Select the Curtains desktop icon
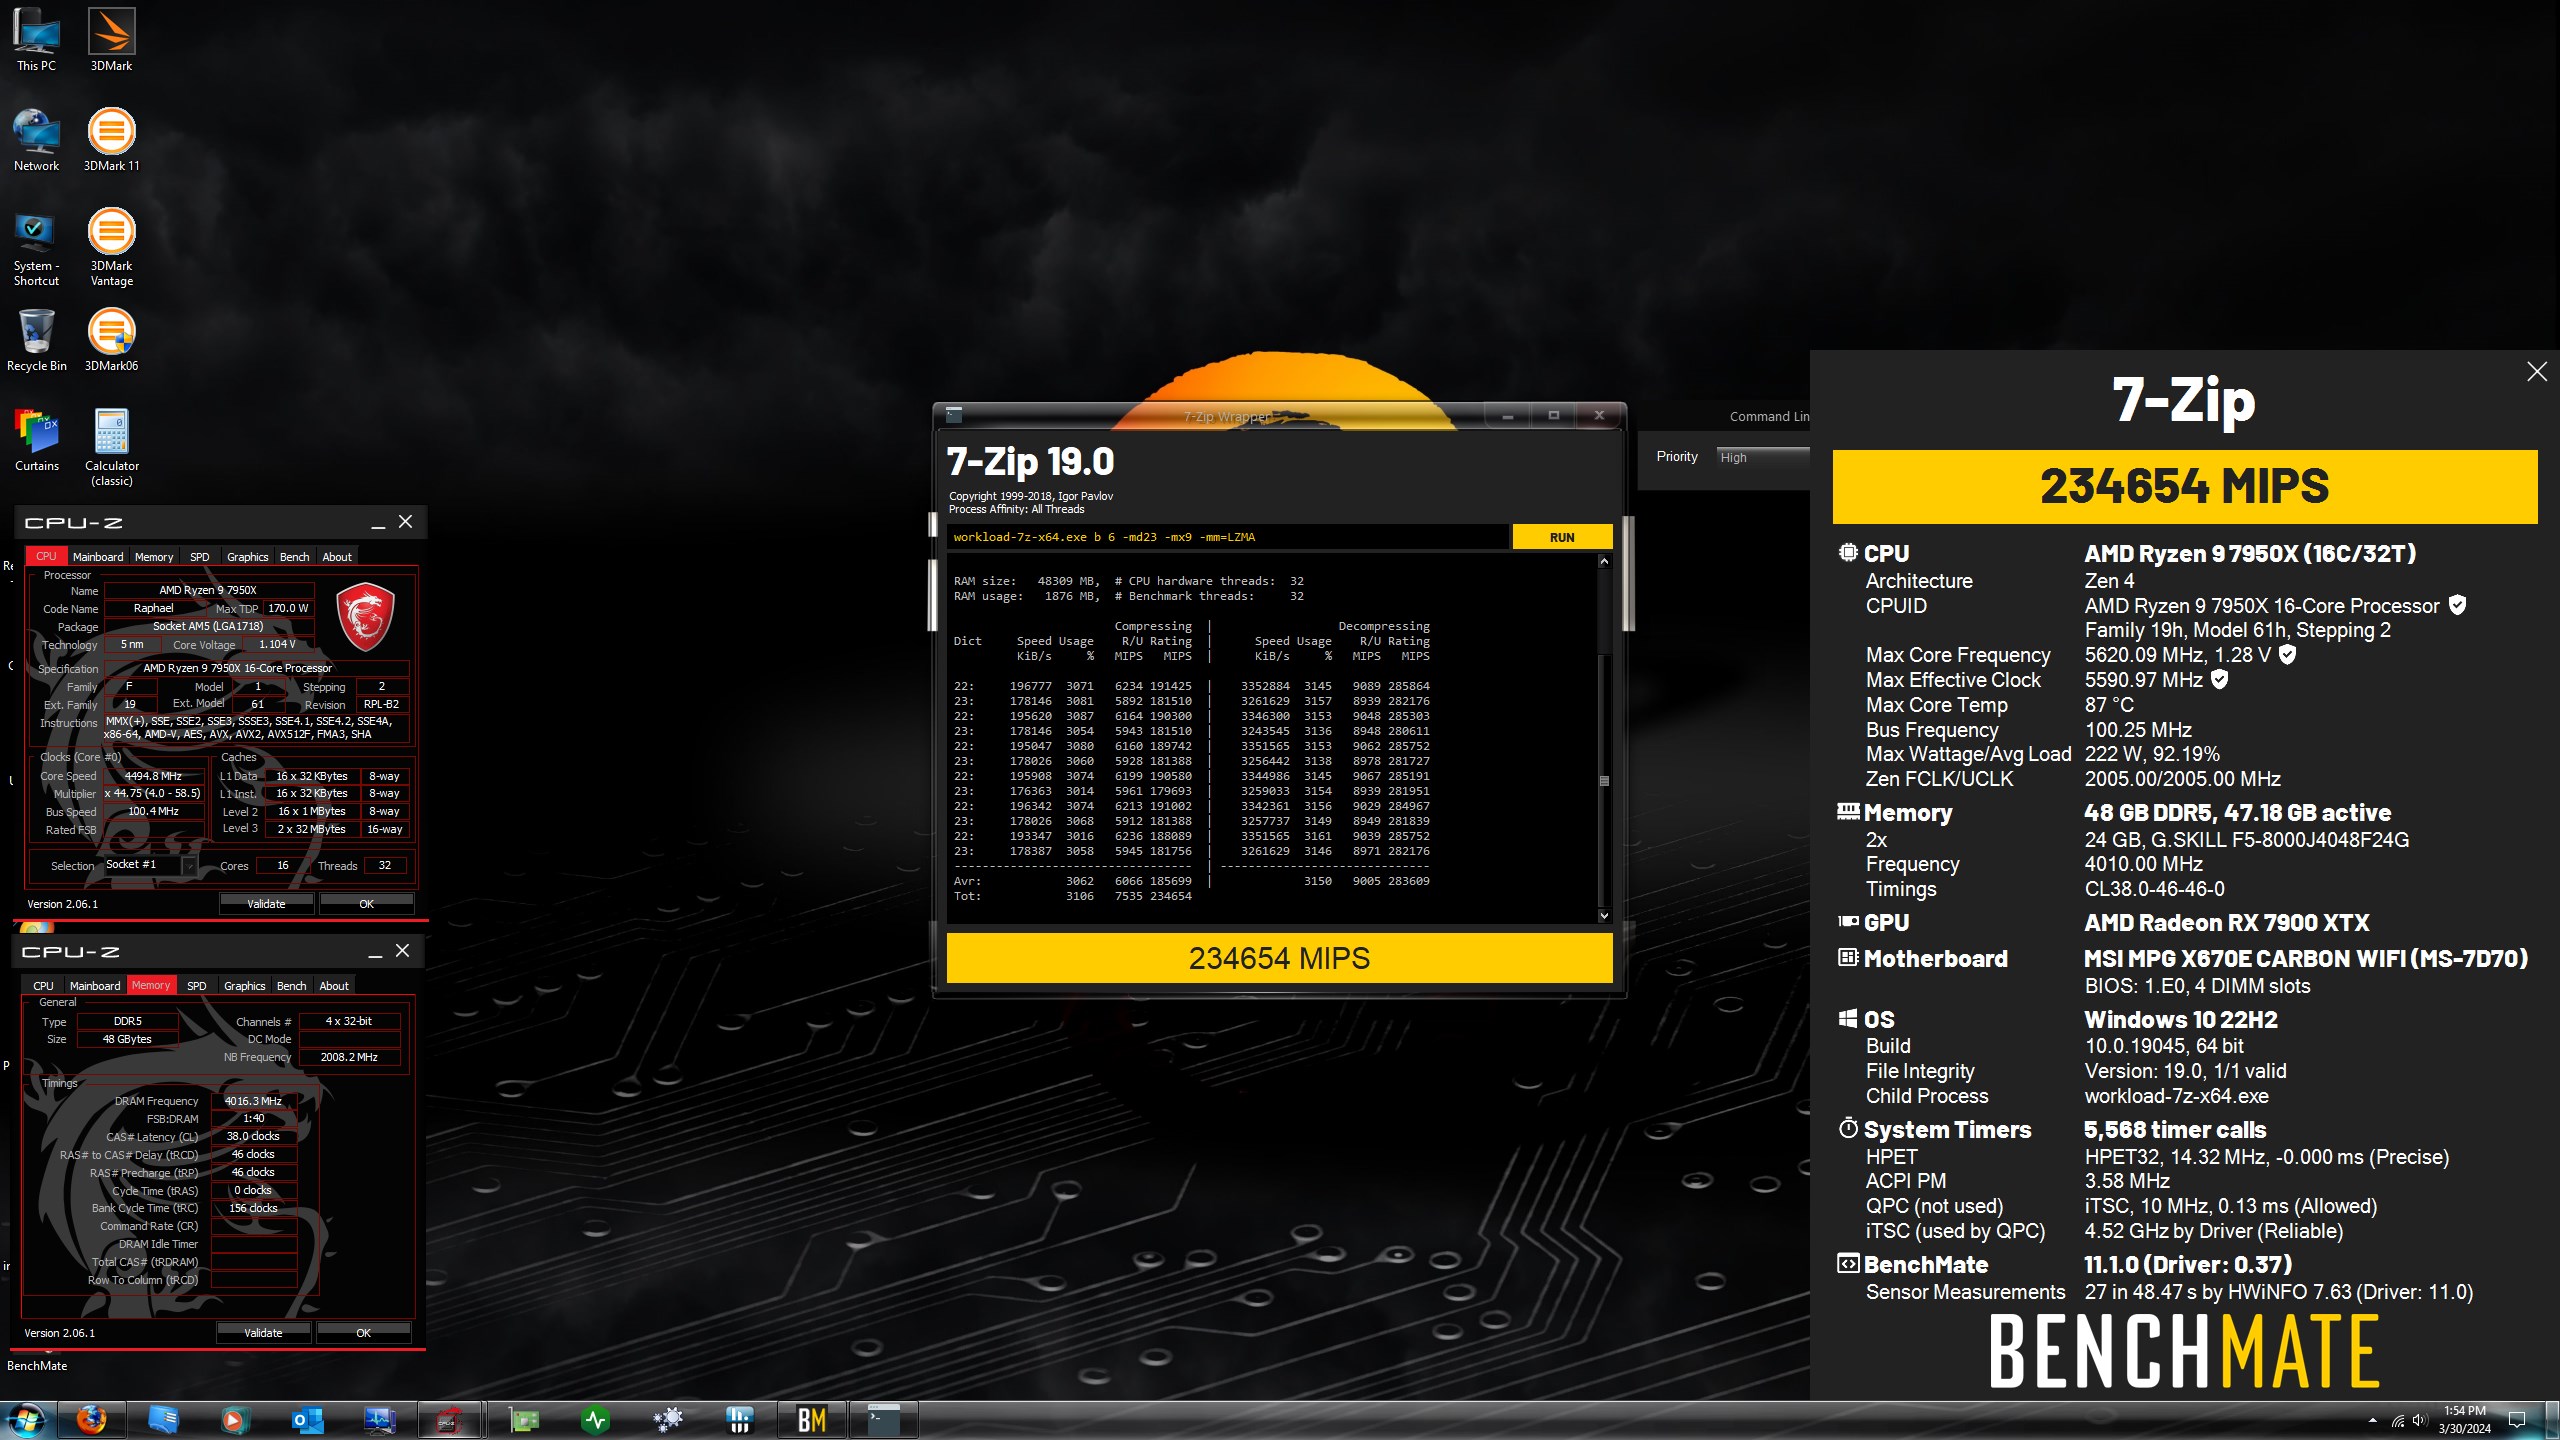The height and width of the screenshot is (1440, 2560). [x=36, y=440]
